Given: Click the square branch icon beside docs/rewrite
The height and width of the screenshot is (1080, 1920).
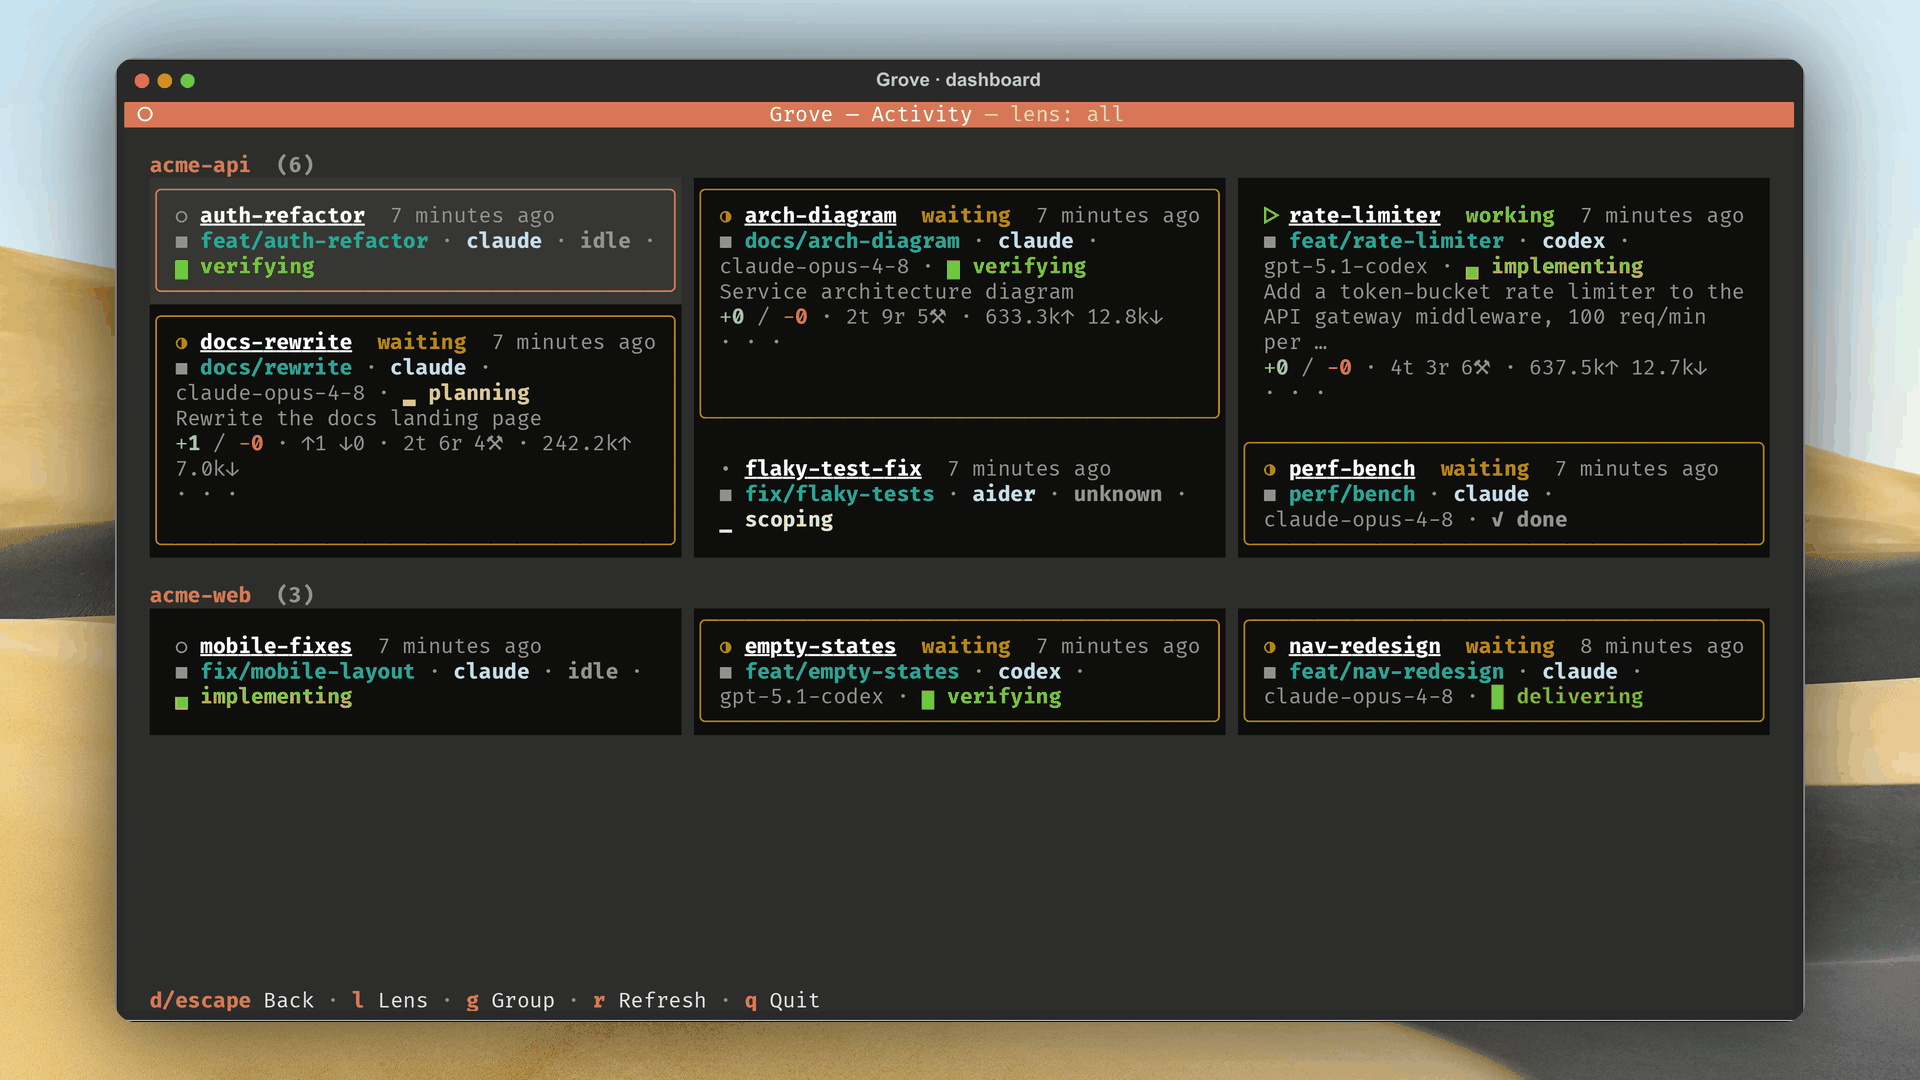Looking at the screenshot, I should coord(181,369).
